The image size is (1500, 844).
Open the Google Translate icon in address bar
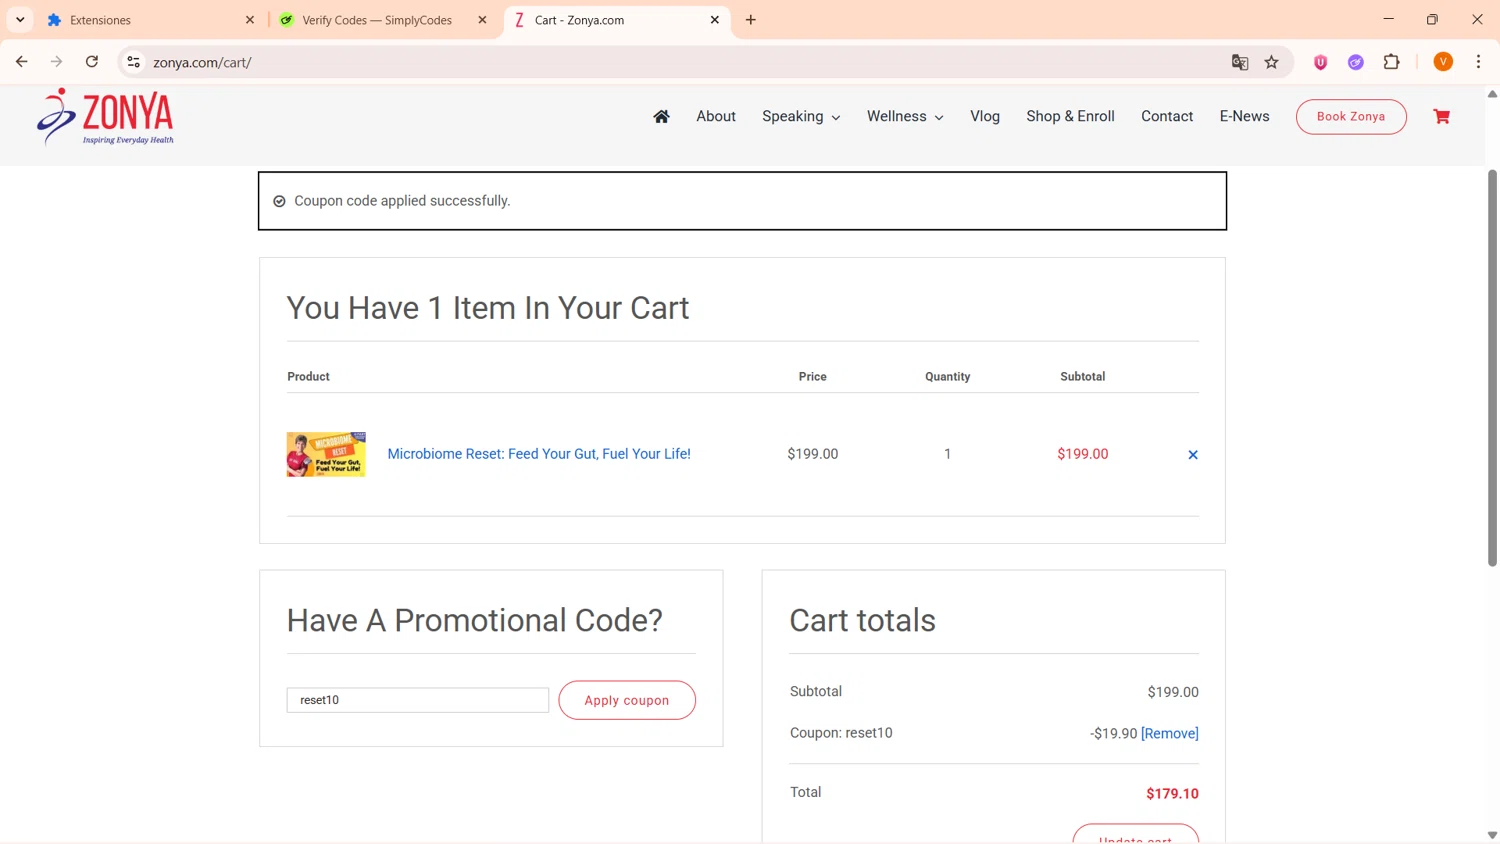[1240, 62]
